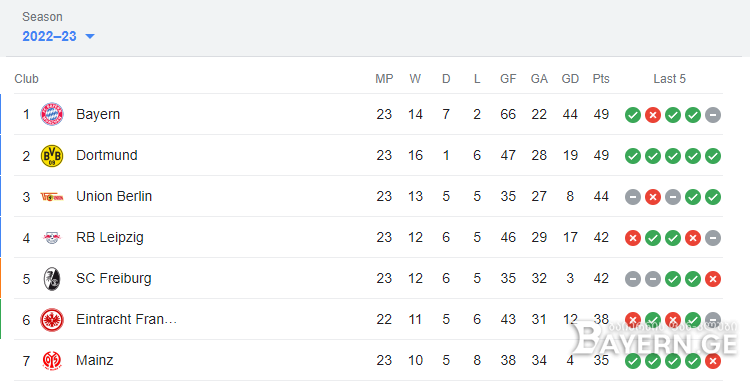Click Bayern's red loss icon in Last 5
This screenshot has height=382, width=750.
tap(652, 115)
